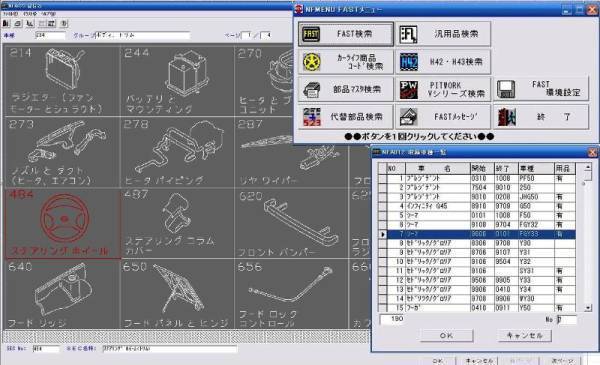The width and height of the screenshot is (600, 365).
Task: Select the 487 ステアリングコラムカバー illustration
Action: click(x=177, y=223)
